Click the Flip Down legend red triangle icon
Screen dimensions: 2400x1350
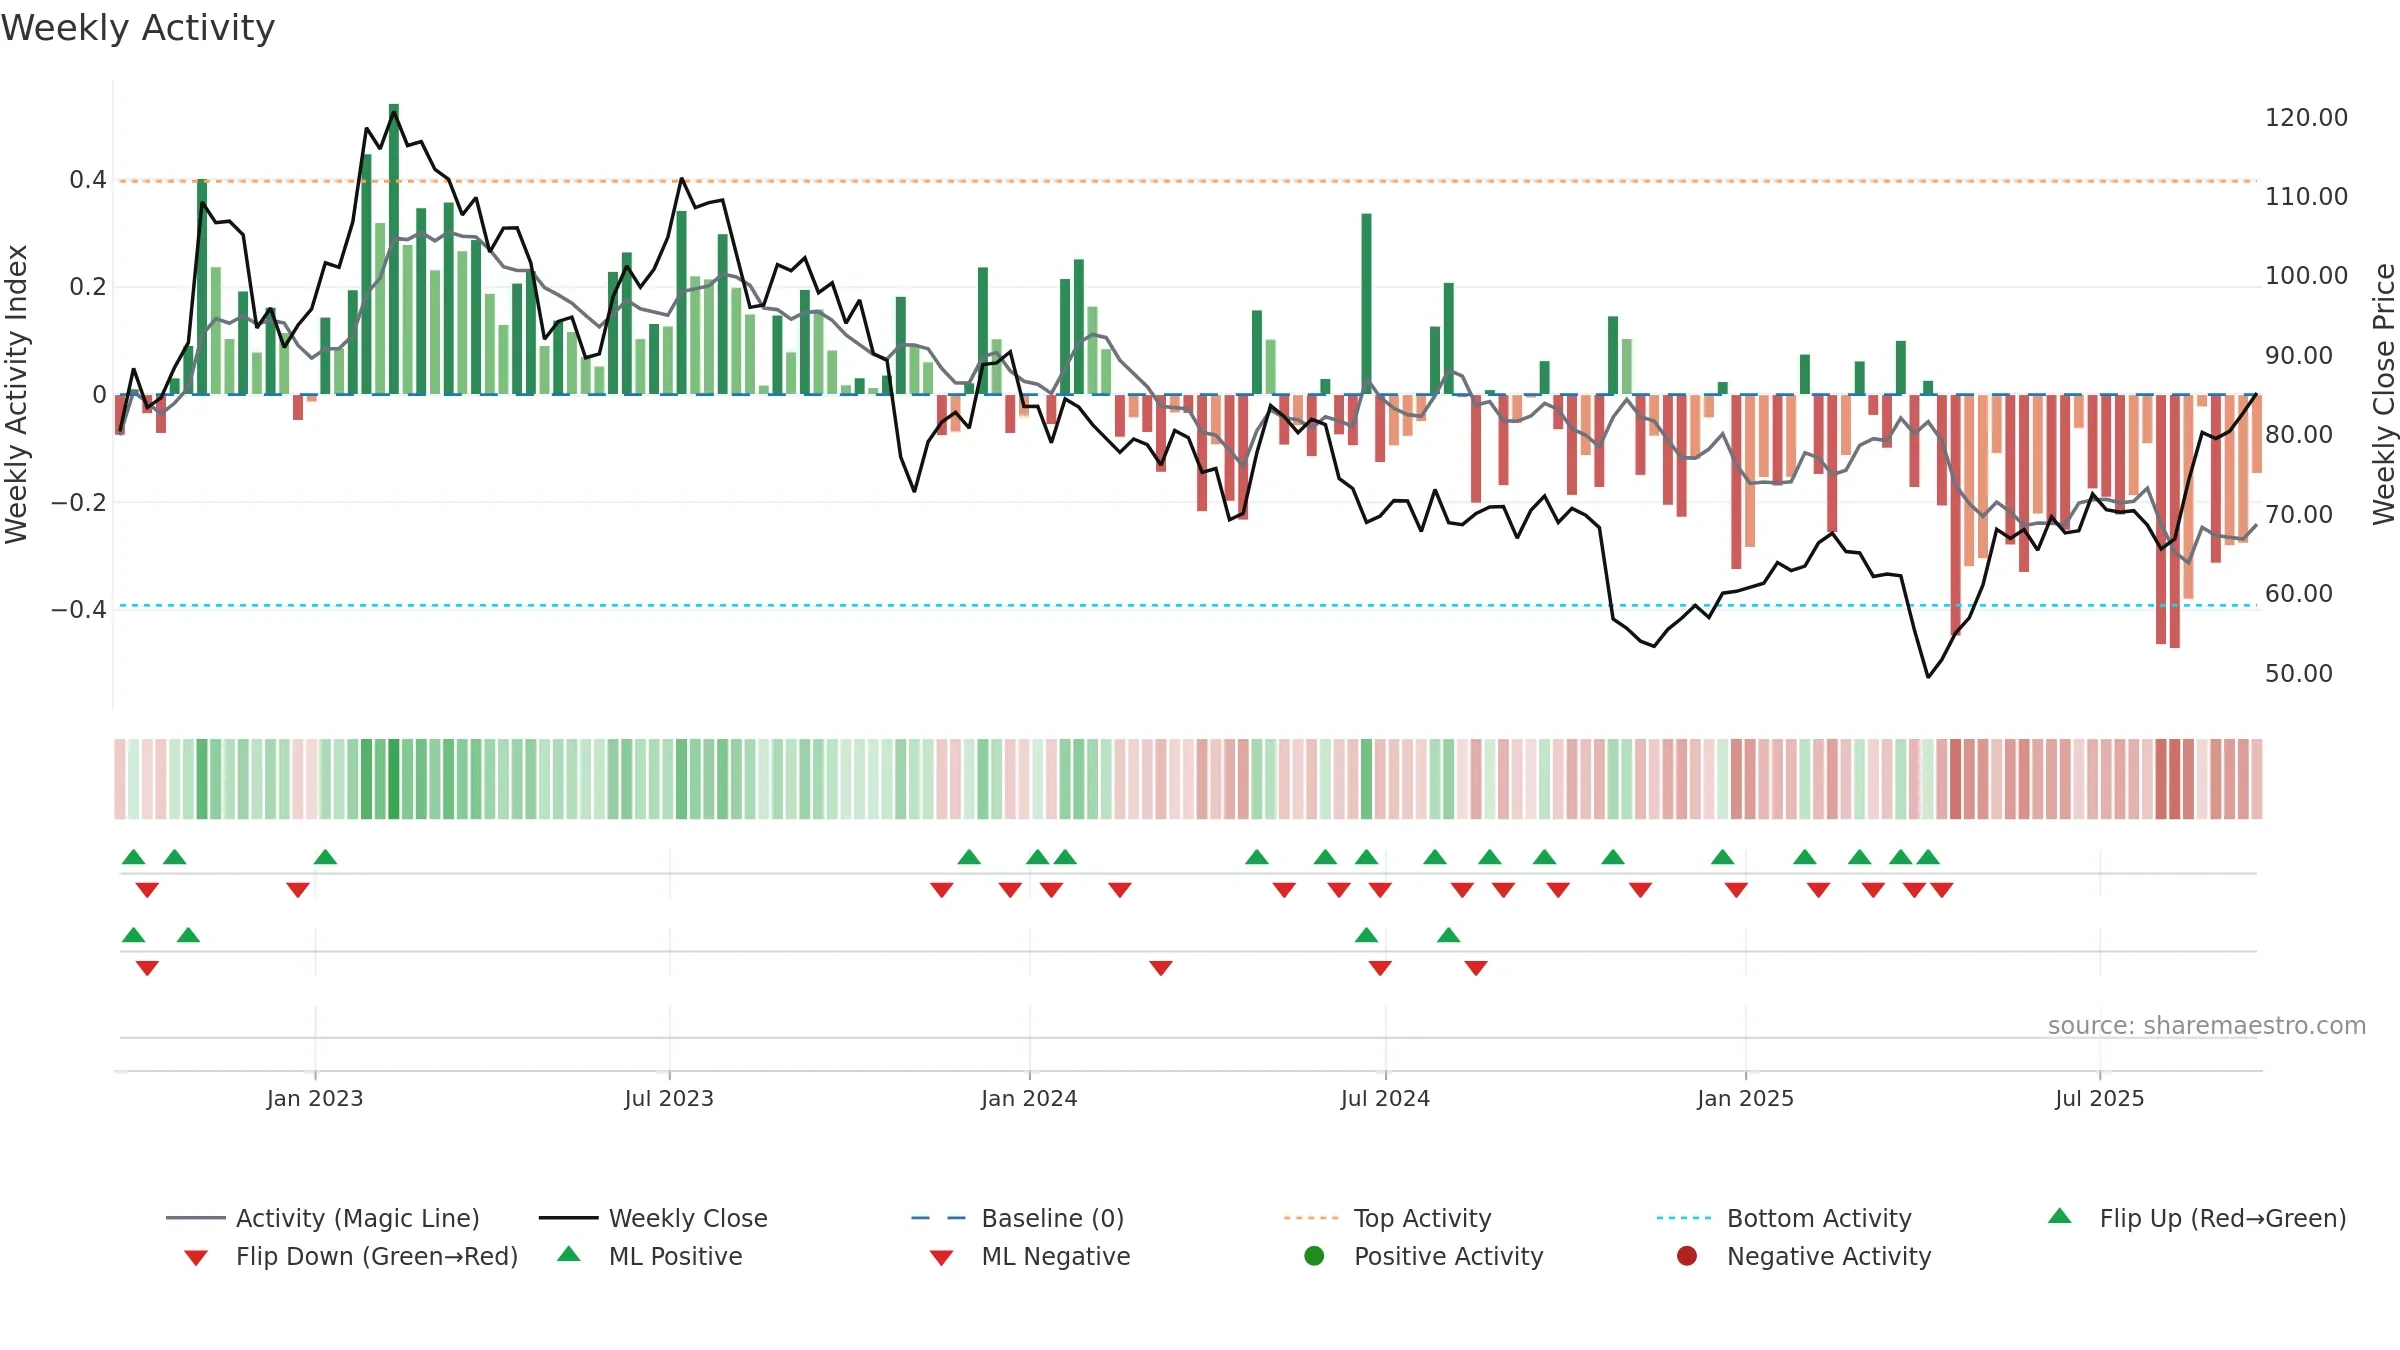[196, 1258]
